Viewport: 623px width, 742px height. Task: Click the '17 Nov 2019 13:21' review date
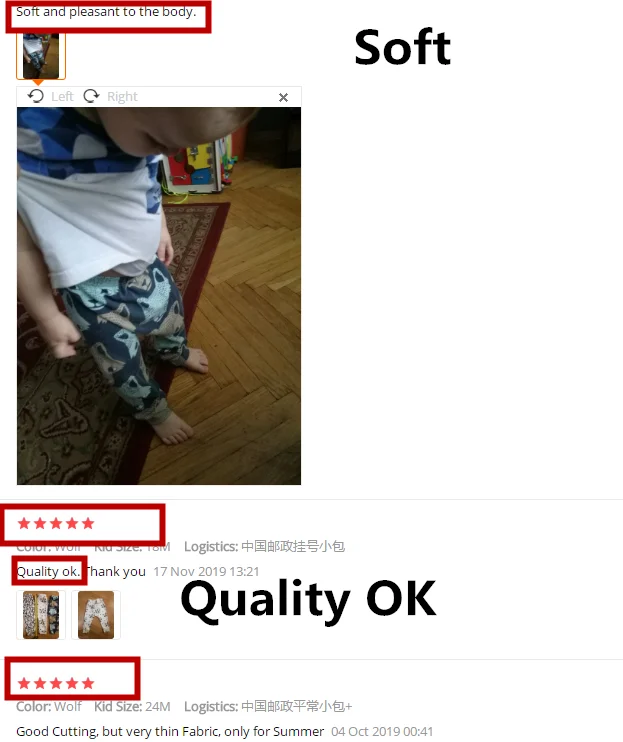click(206, 572)
